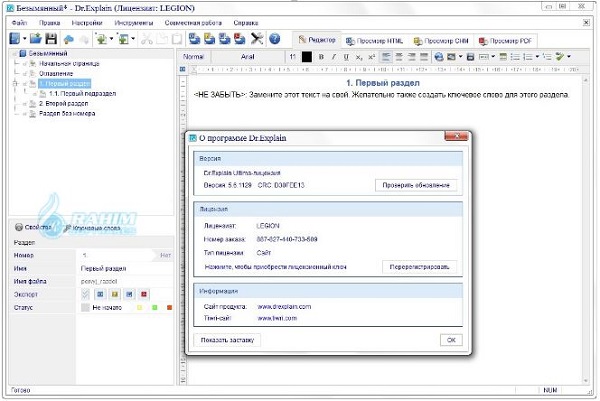Click the cloud upload toolbar icon
600x401 pixels.
(x=68, y=39)
